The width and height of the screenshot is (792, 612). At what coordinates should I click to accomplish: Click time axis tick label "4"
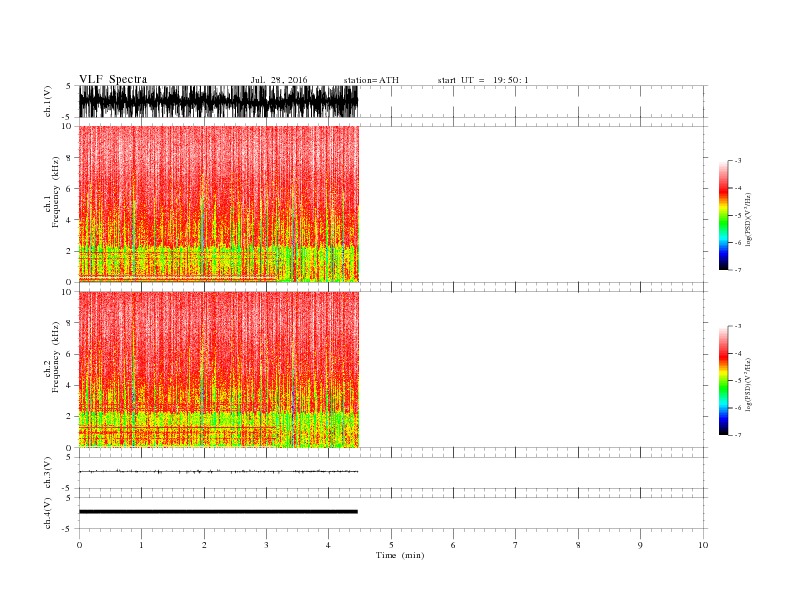329,545
